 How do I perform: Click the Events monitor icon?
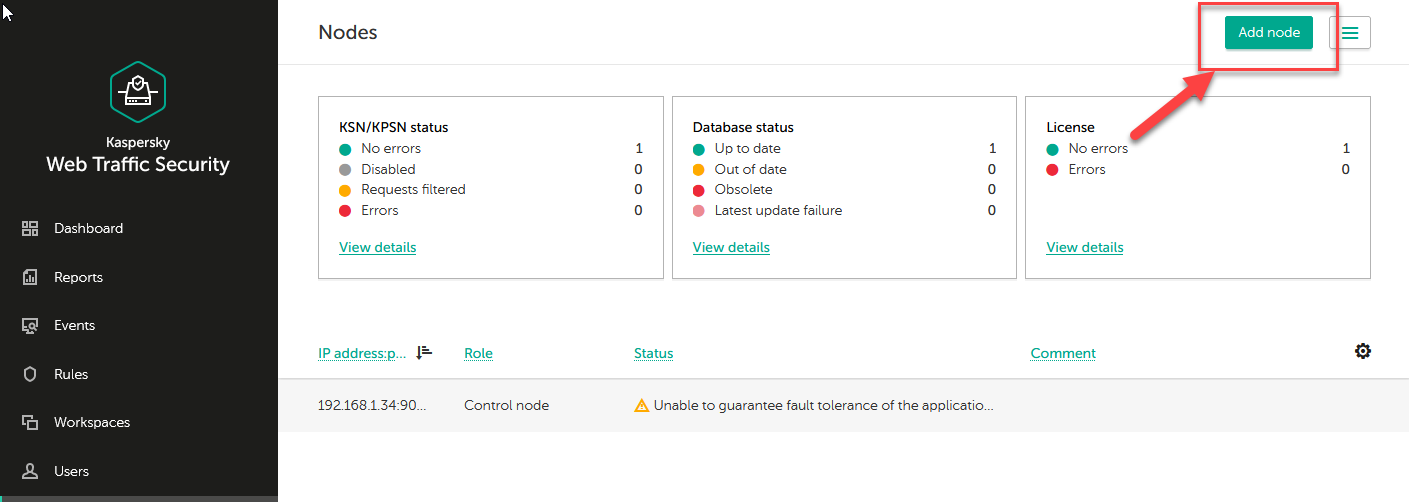tap(30, 326)
